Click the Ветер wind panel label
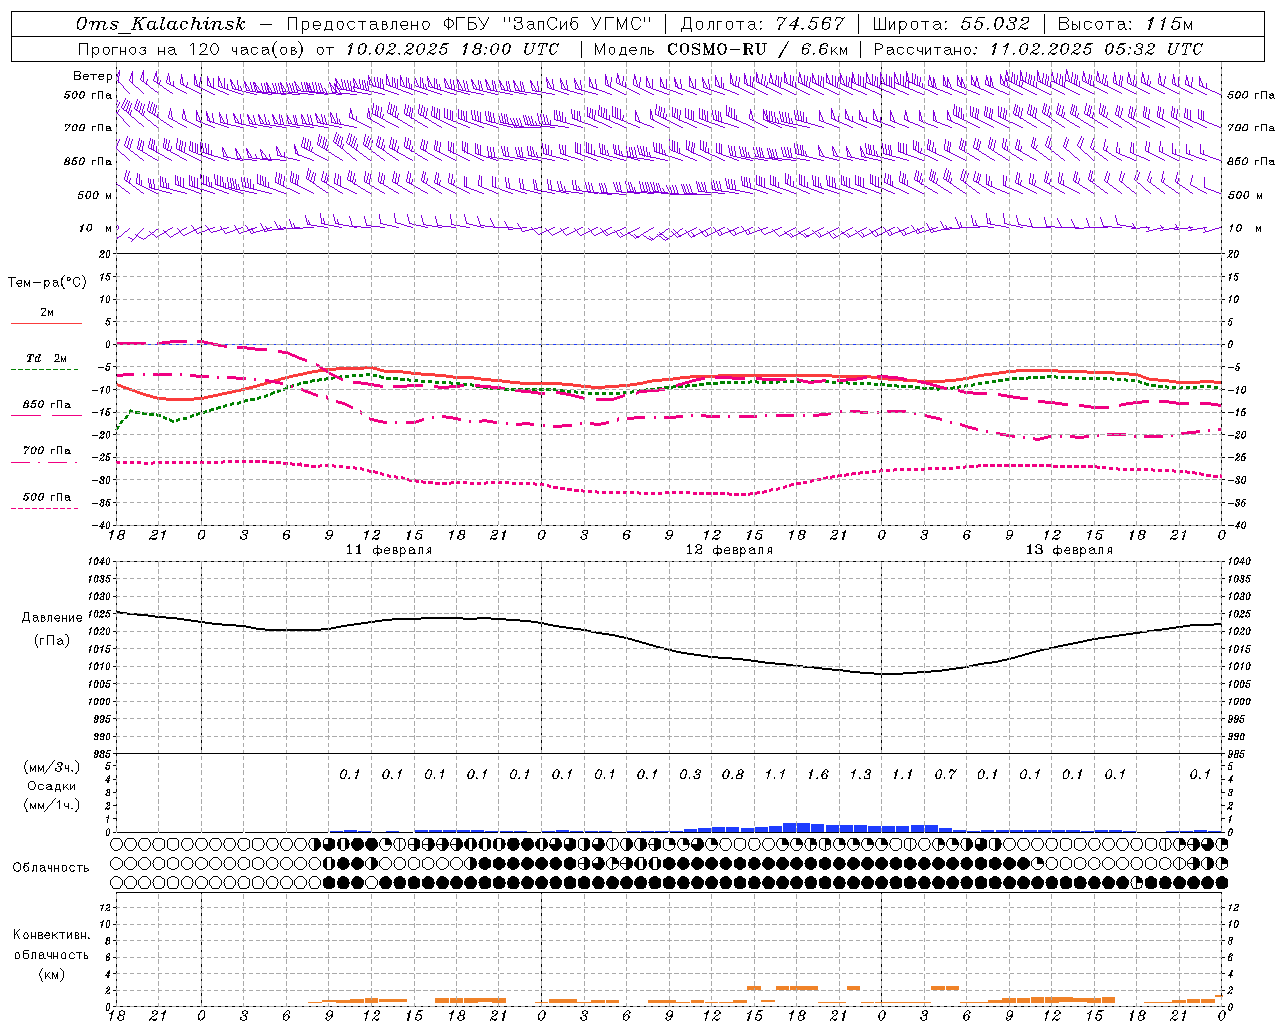 pyautogui.click(x=92, y=76)
